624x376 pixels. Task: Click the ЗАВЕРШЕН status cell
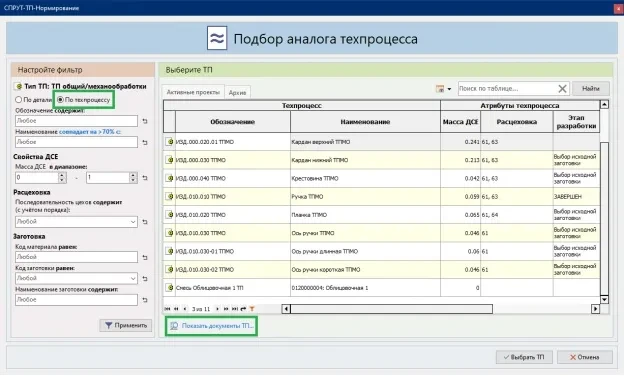tap(576, 197)
